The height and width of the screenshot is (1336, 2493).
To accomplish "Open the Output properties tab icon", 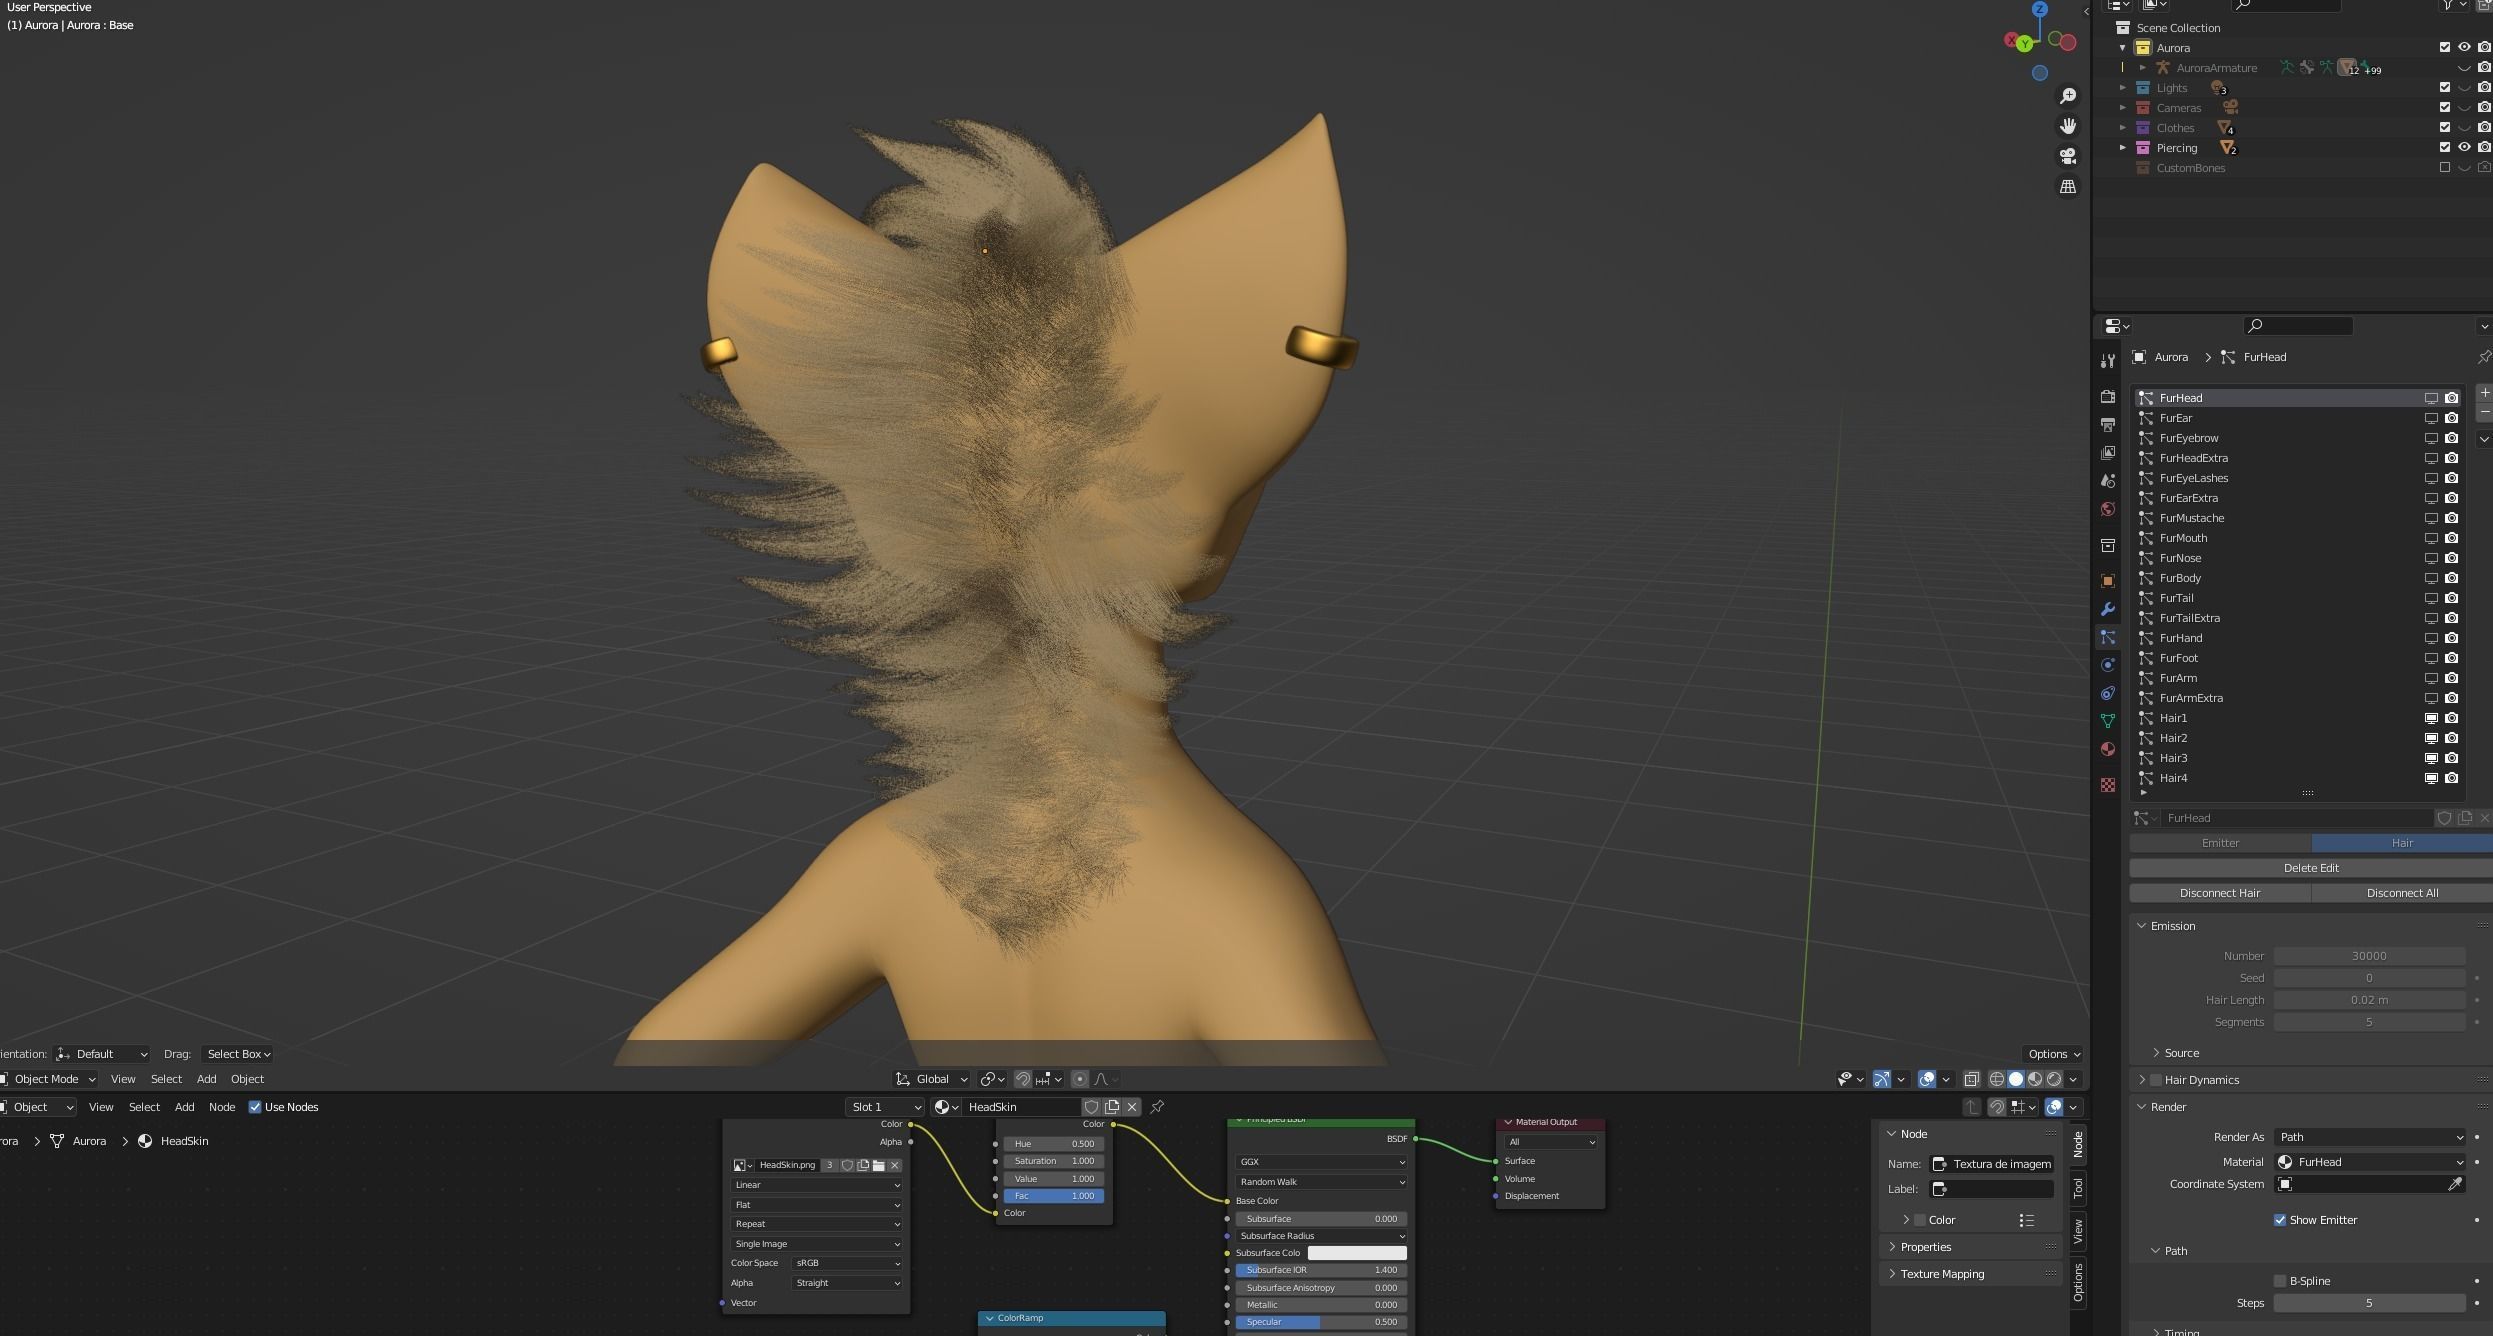I will (2107, 425).
